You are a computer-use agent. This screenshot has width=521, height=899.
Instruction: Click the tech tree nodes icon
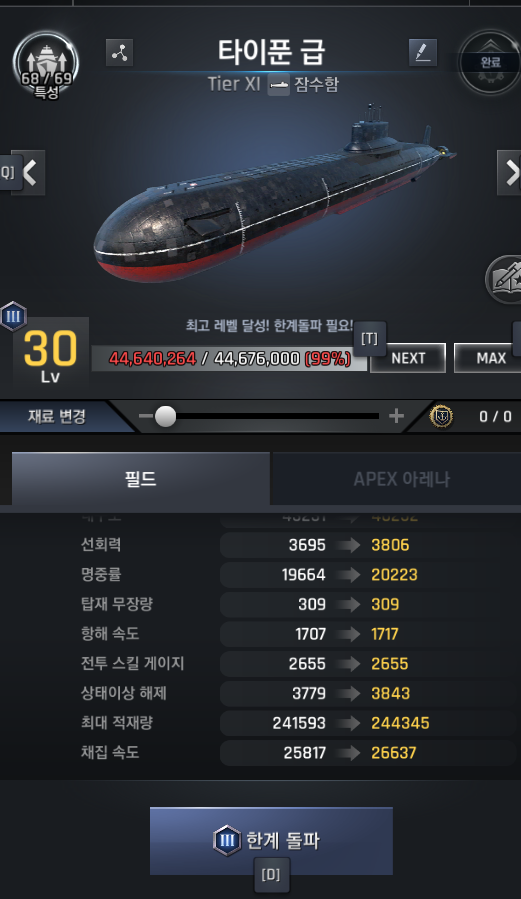(x=120, y=53)
